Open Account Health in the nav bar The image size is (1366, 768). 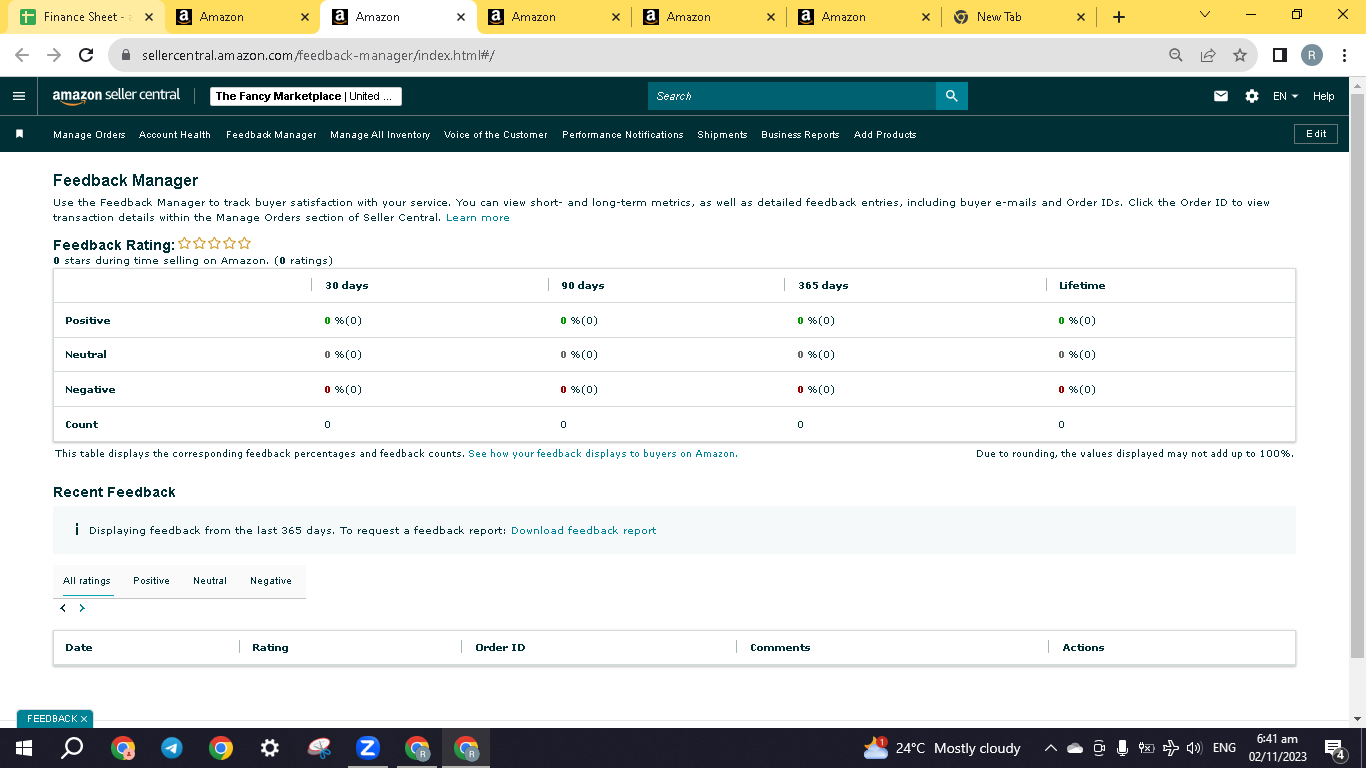(x=175, y=135)
